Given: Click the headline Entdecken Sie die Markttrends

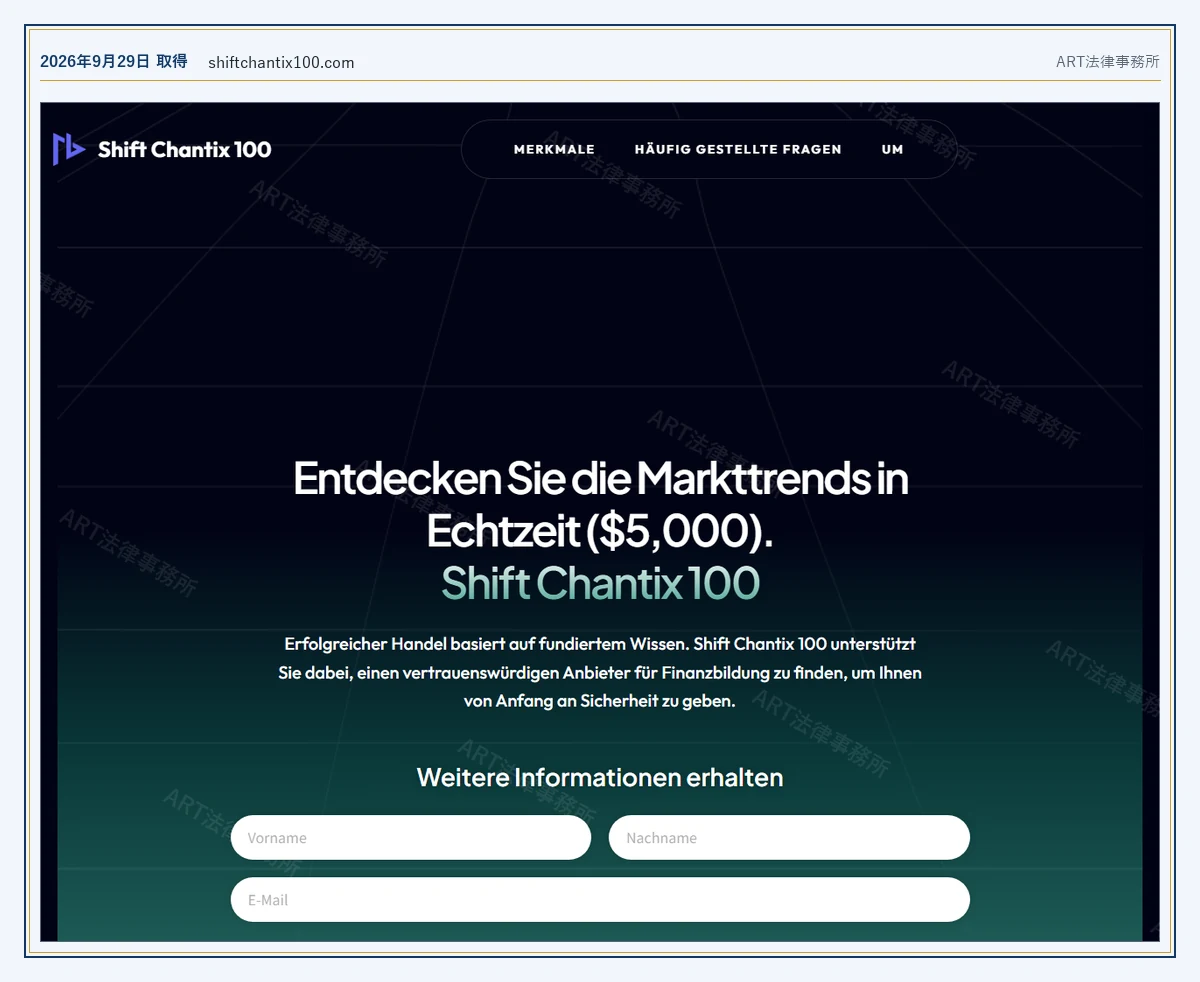Looking at the screenshot, I should point(600,504).
